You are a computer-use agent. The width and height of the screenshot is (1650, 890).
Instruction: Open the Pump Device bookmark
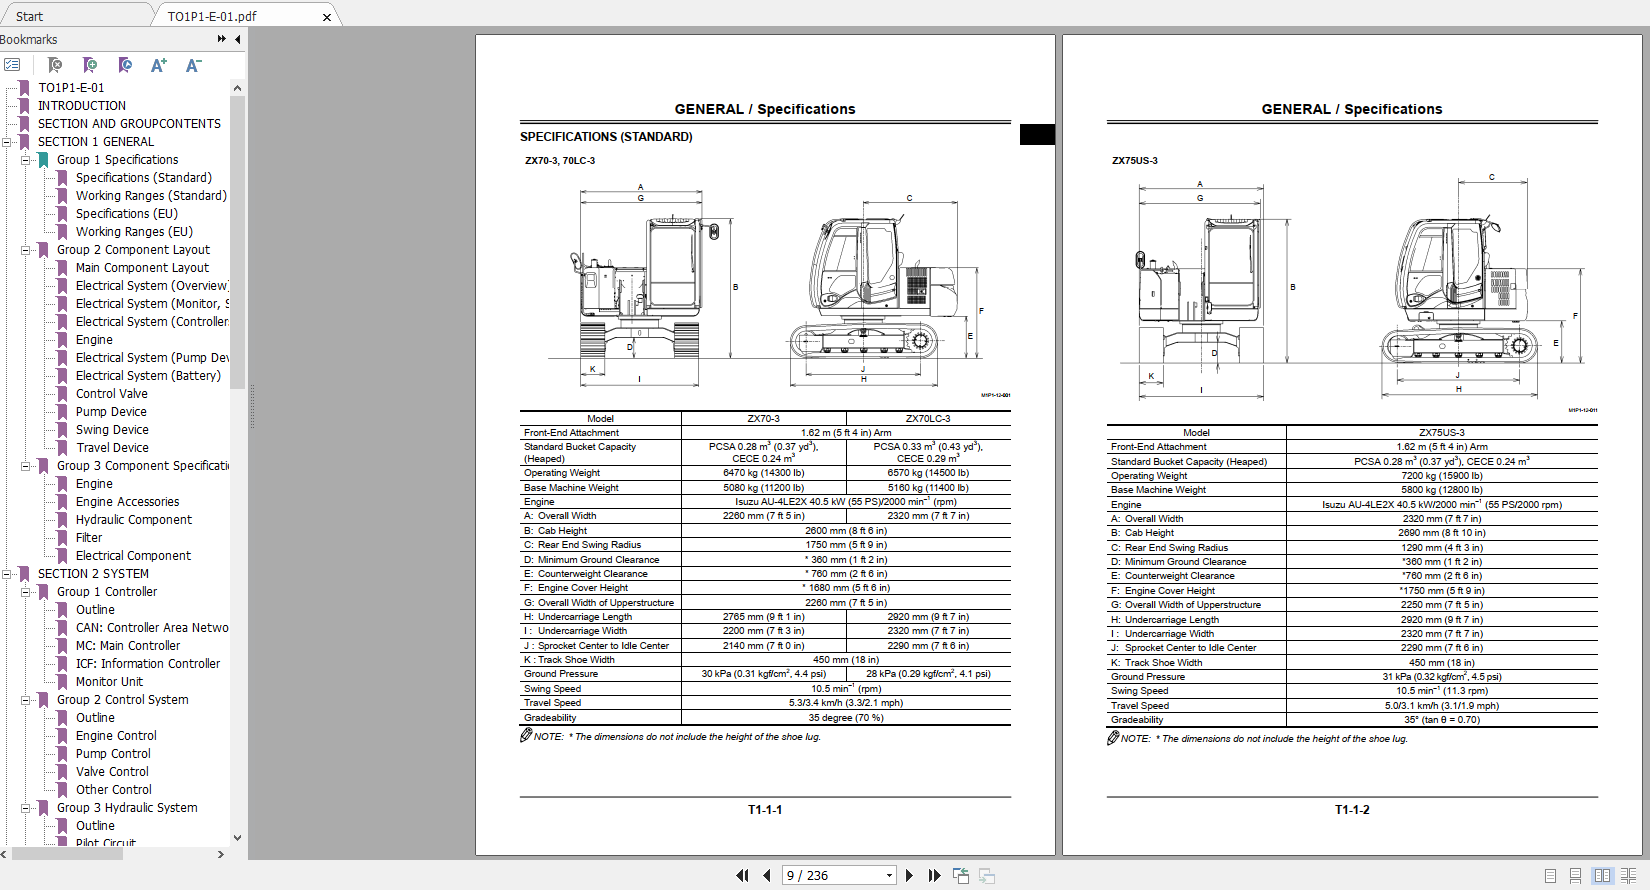coord(111,412)
